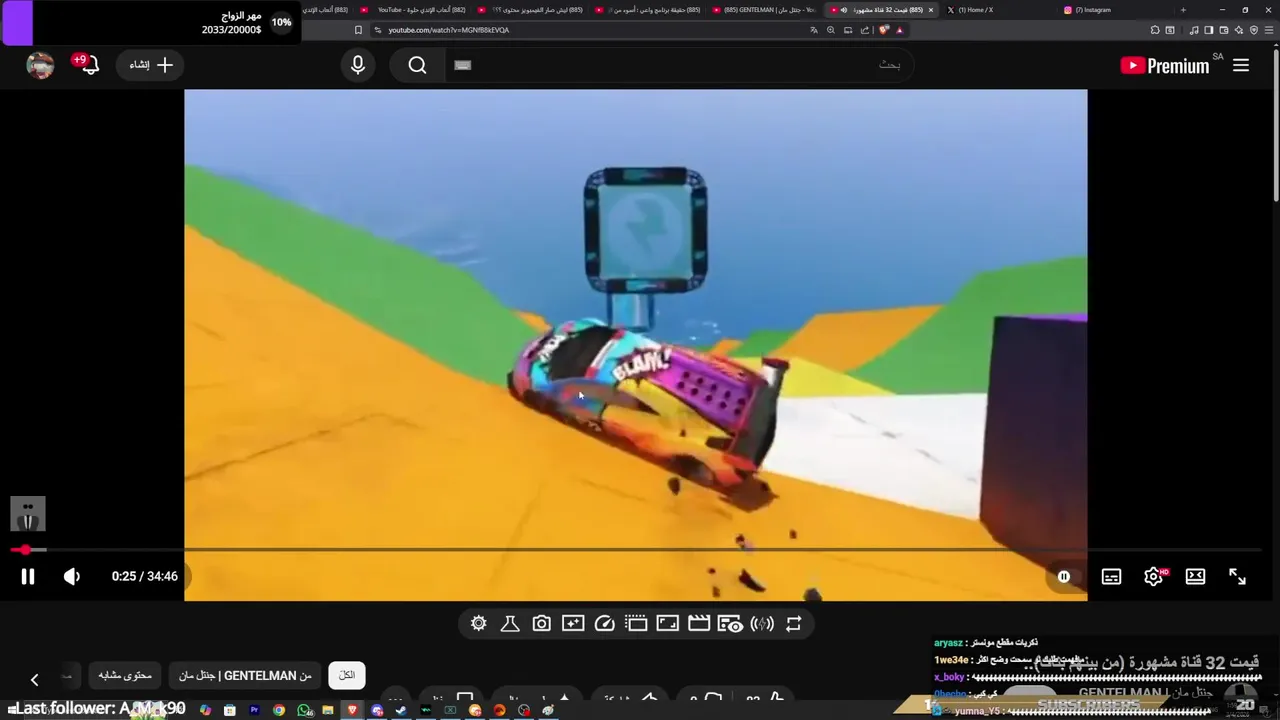Start voice search microphone
The image size is (1280, 720).
pyautogui.click(x=358, y=65)
